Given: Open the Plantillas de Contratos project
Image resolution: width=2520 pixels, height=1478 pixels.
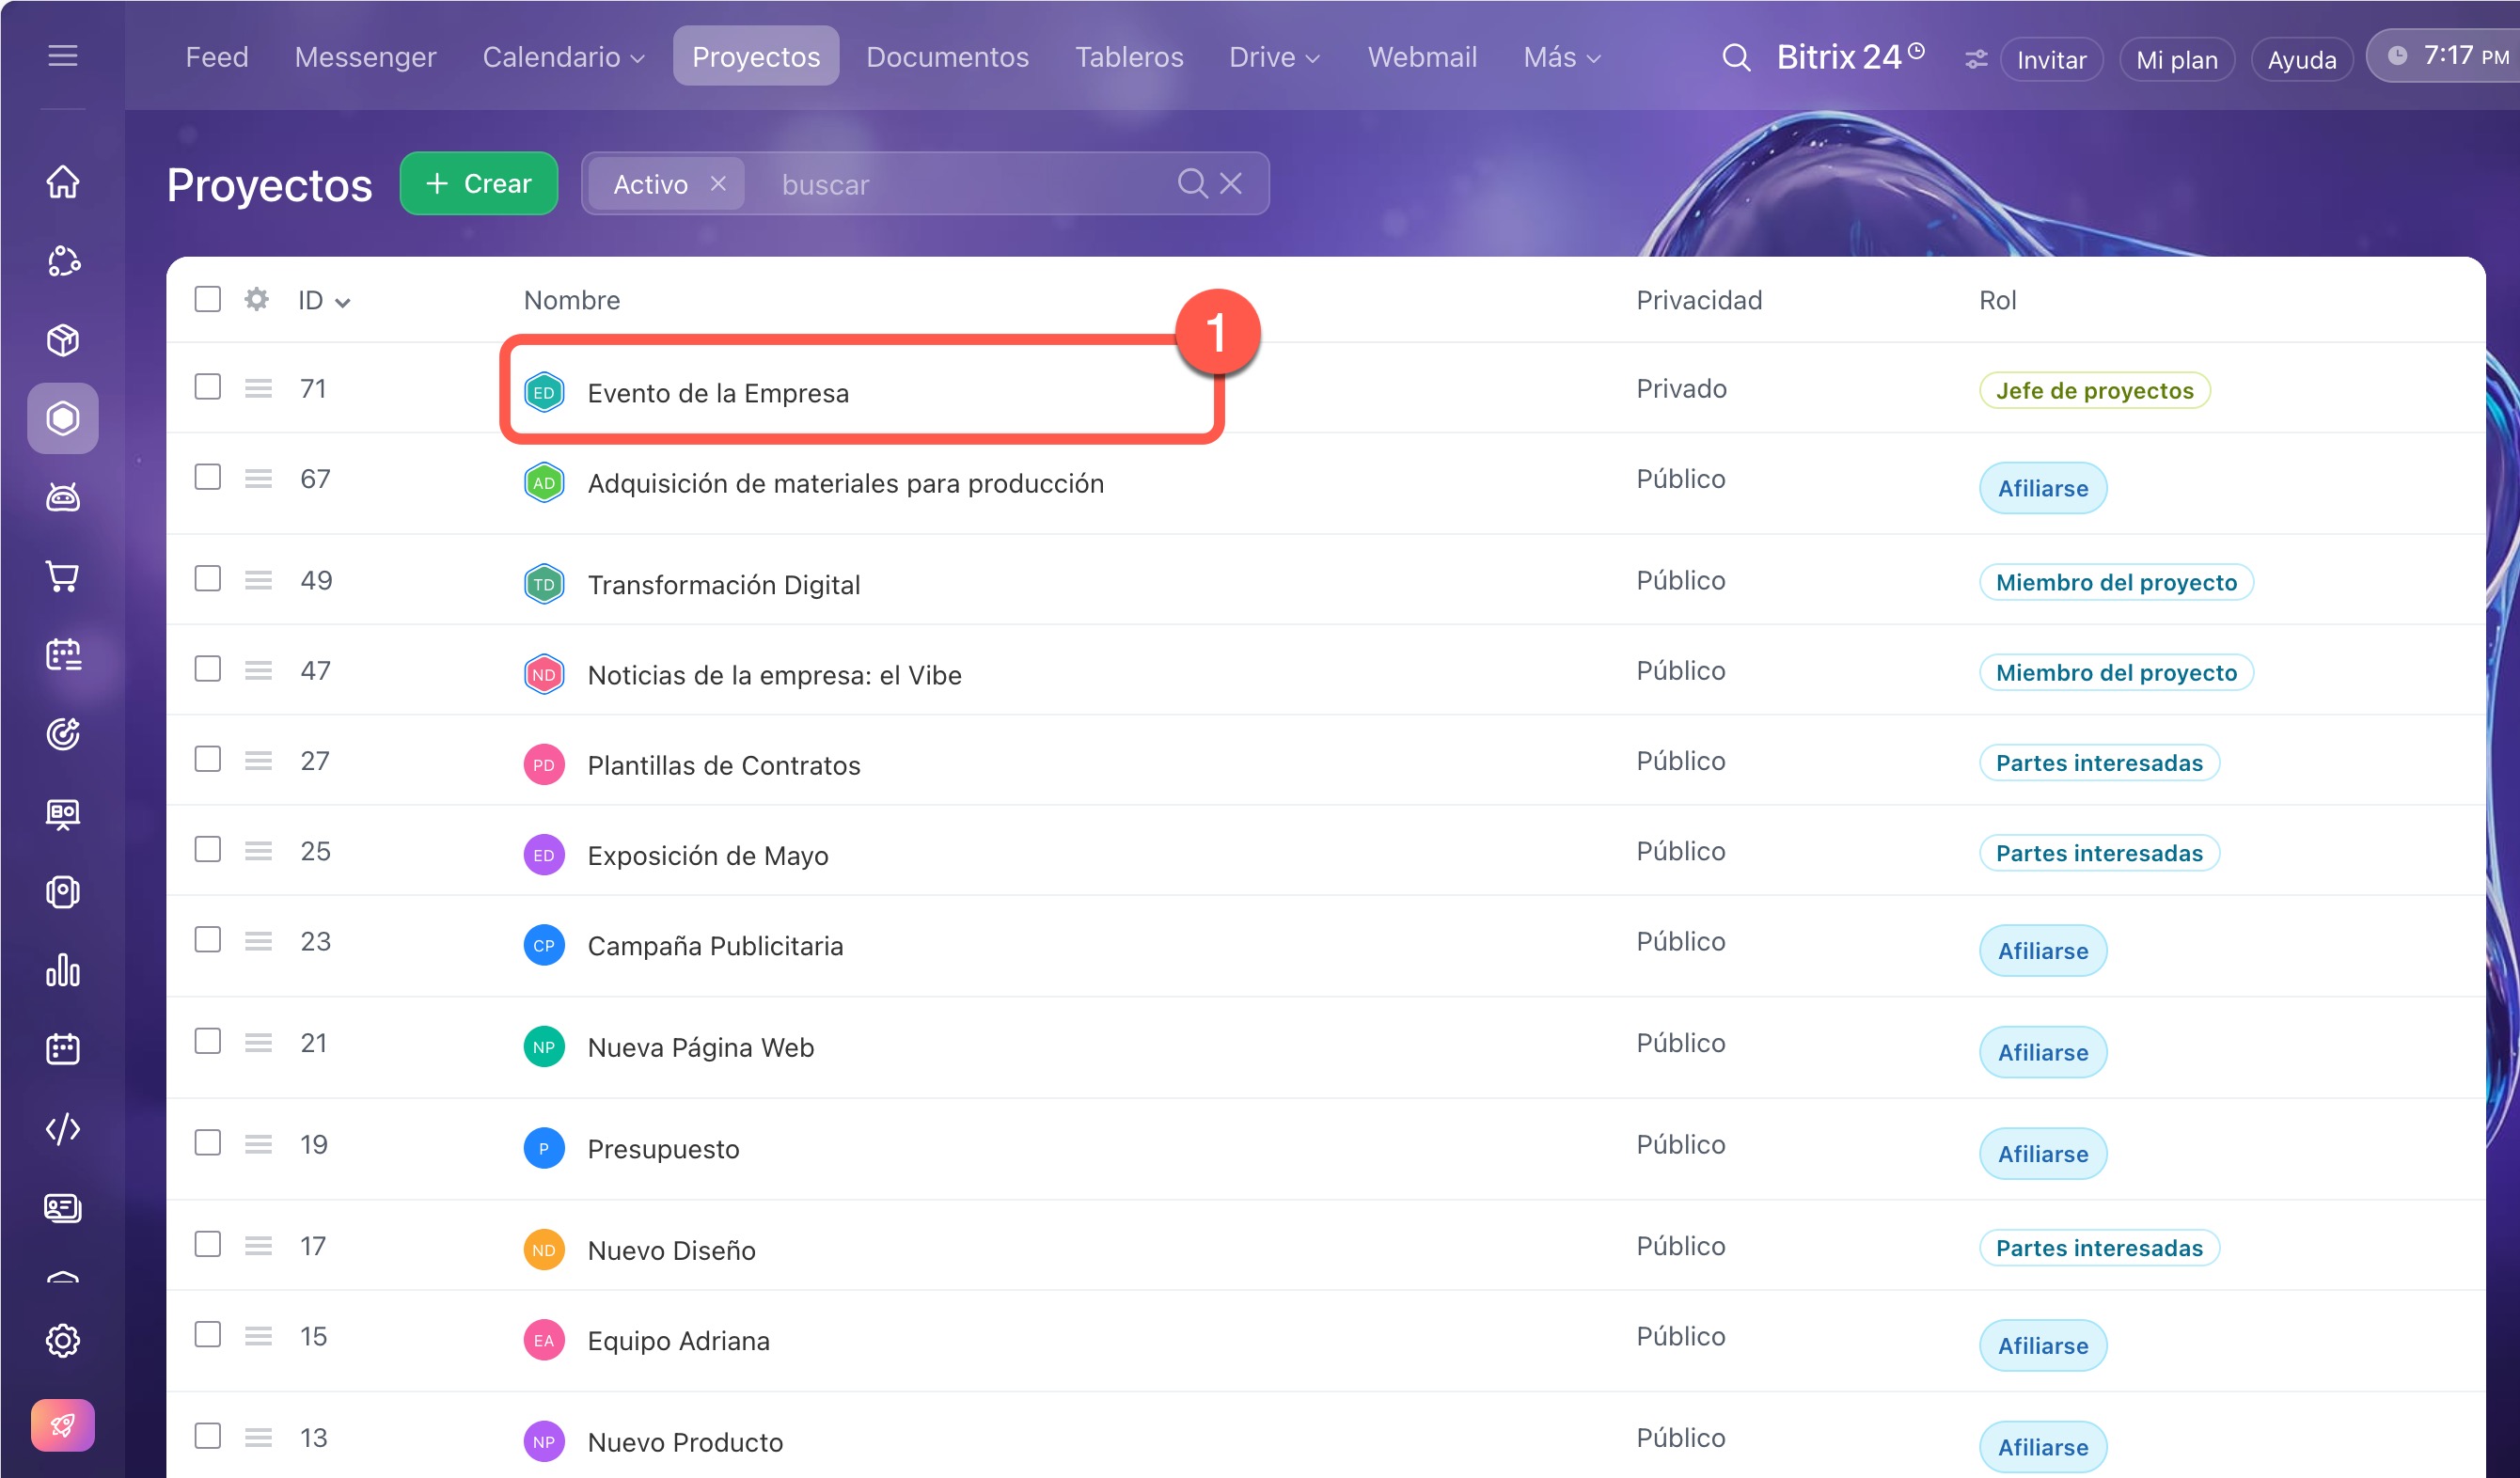Looking at the screenshot, I should click(724, 765).
